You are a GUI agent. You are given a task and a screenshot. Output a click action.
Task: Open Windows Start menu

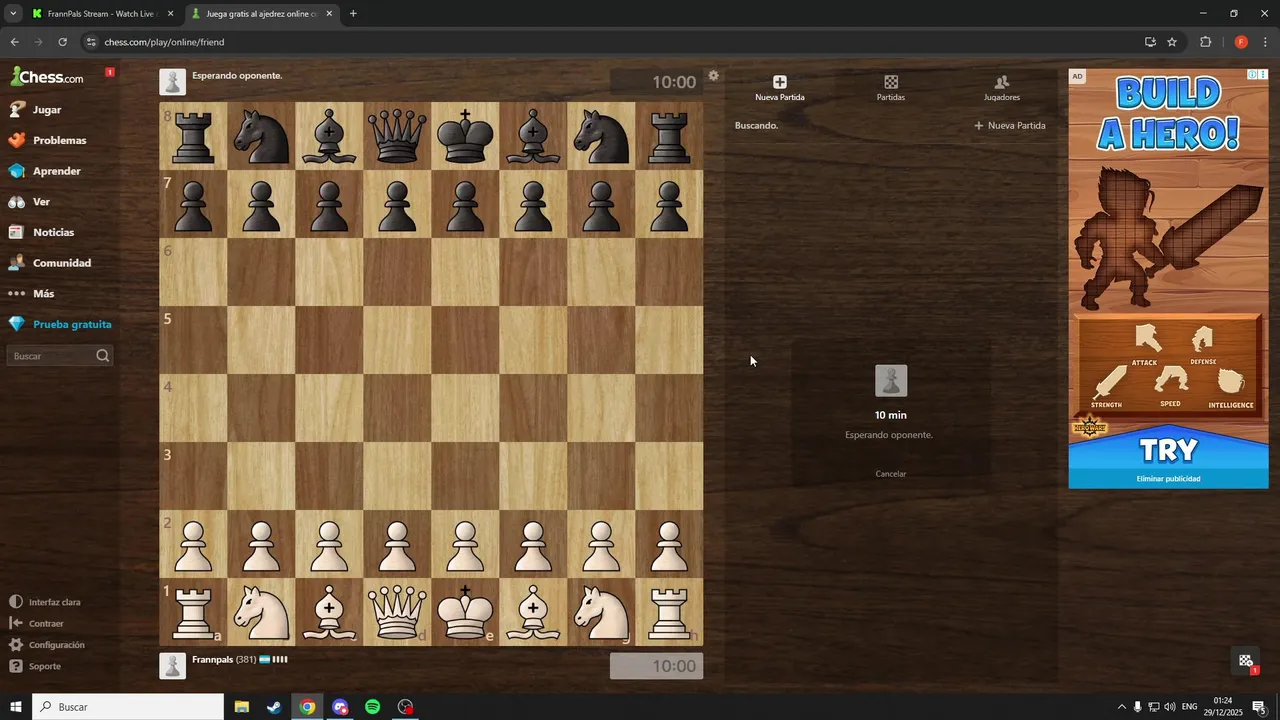16,707
